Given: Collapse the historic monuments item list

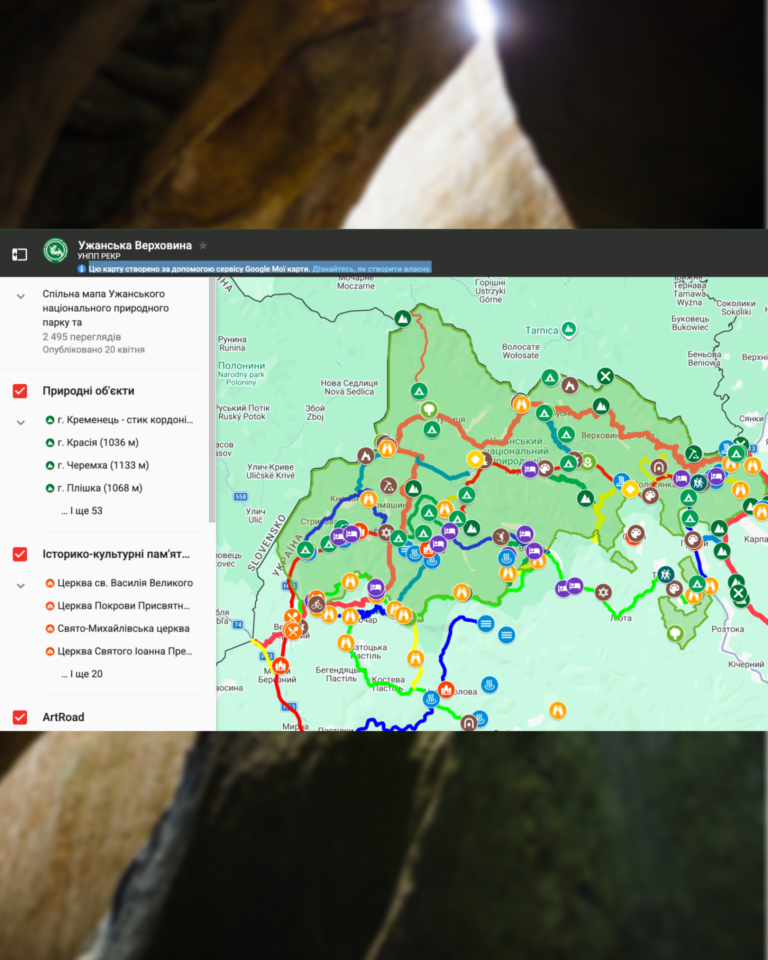Looking at the screenshot, I should pyautogui.click(x=21, y=586).
